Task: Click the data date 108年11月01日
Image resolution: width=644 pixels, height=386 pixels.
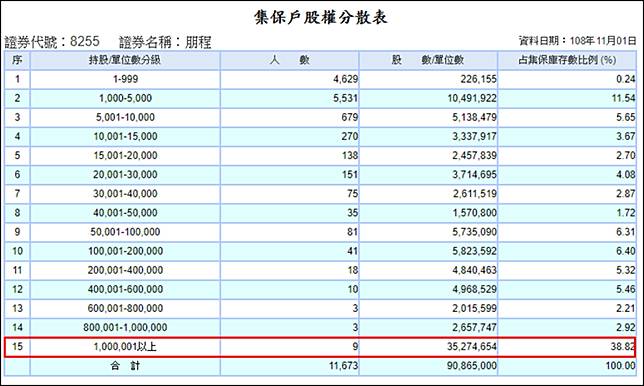Action: [x=603, y=41]
